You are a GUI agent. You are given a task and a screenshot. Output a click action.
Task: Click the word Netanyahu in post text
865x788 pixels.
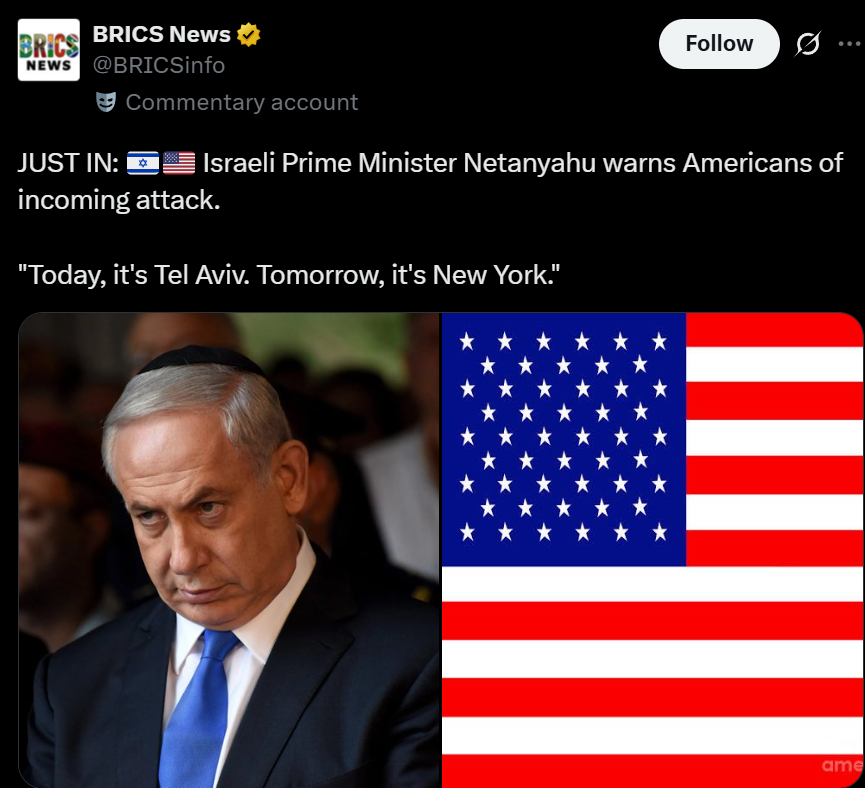pyautogui.click(x=529, y=163)
